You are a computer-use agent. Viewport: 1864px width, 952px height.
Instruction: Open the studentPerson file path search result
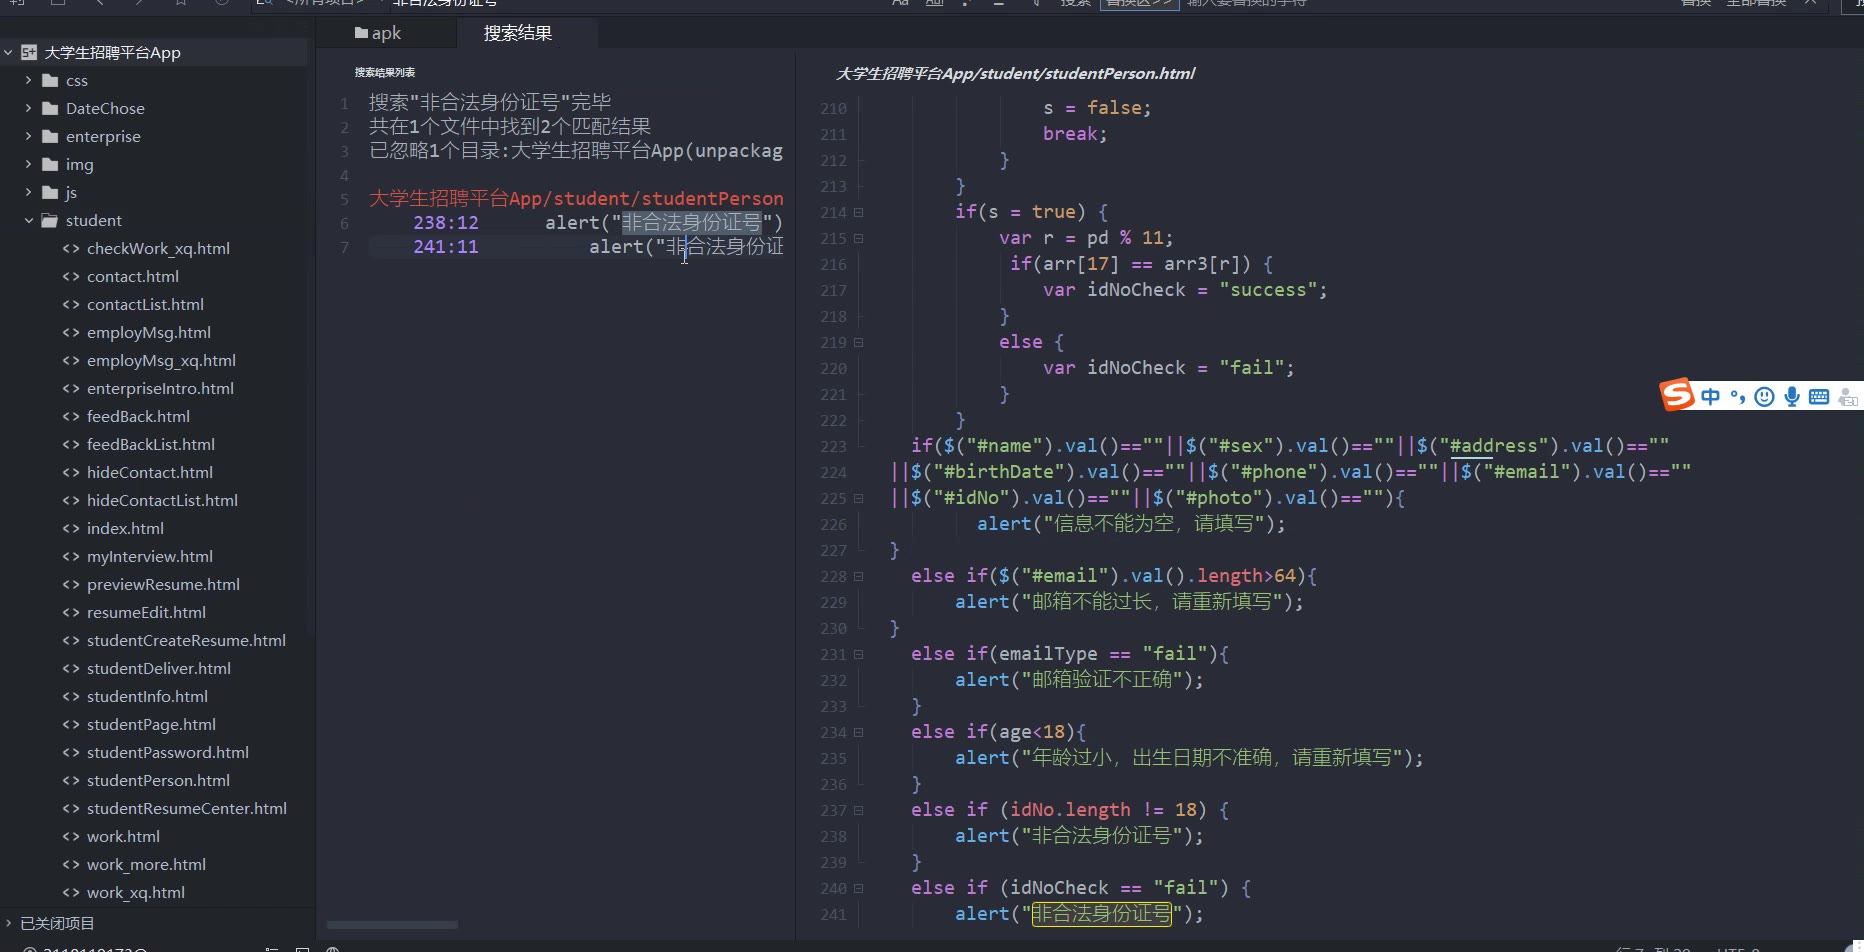(576, 198)
